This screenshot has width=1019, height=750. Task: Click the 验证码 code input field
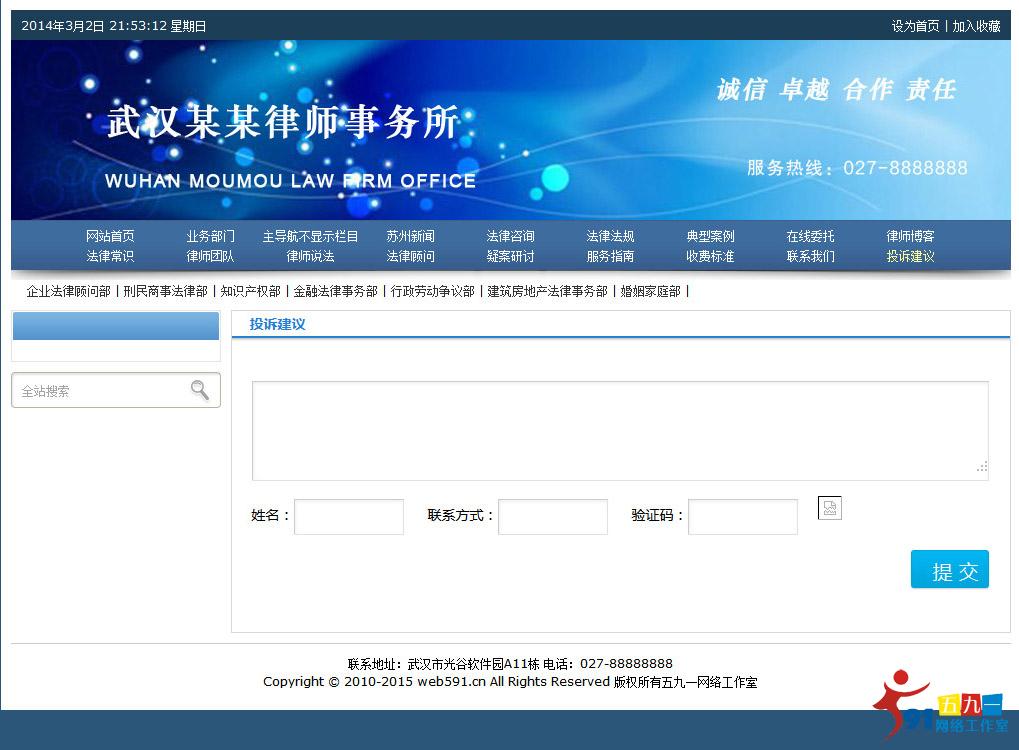click(x=742, y=516)
